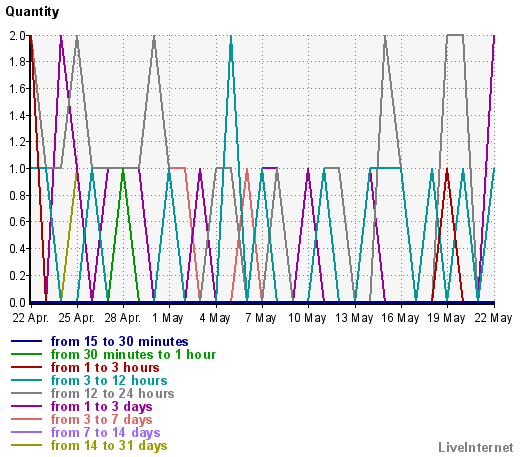Image resolution: width=520 pixels, height=457 pixels.
Task: Click the 'from 12 to 24 hours' legend label
Action: point(112,393)
